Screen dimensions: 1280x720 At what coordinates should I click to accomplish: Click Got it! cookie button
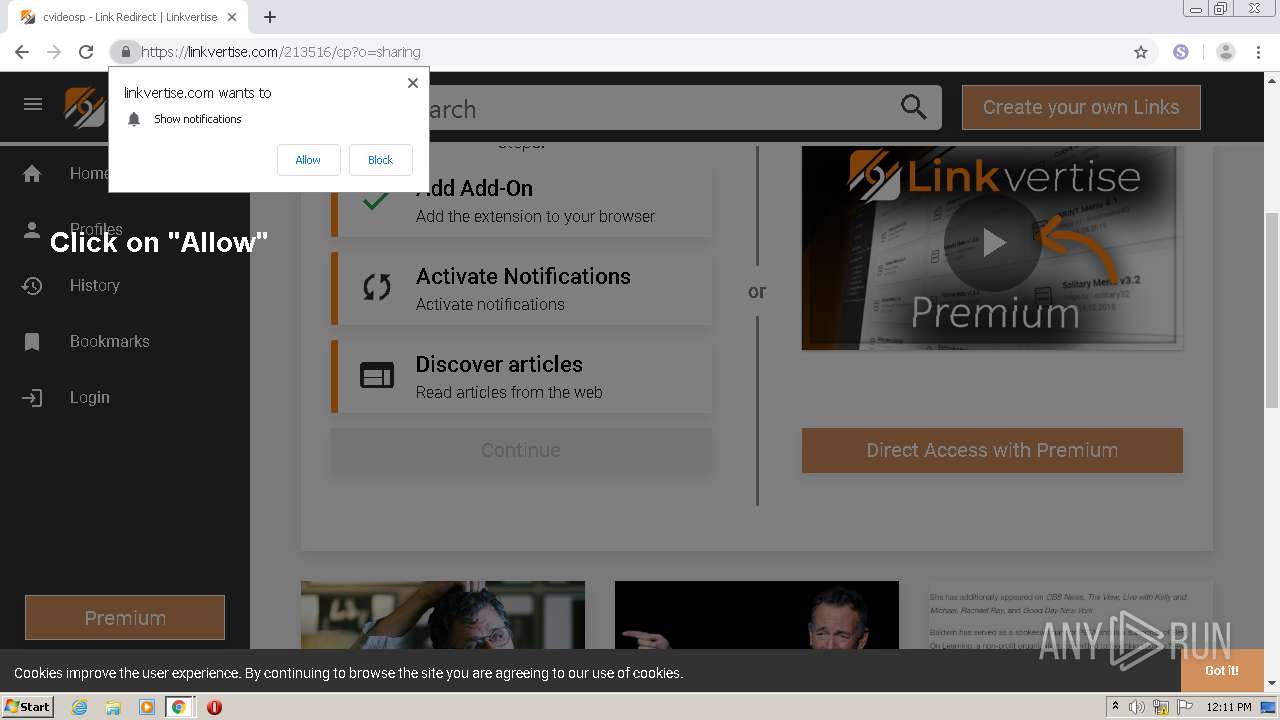[x=1221, y=670]
